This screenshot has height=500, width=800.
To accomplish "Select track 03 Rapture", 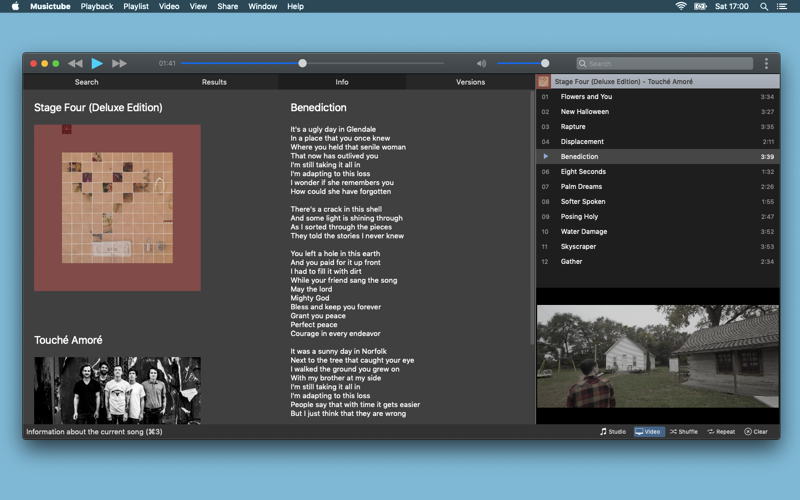I will [x=658, y=127].
